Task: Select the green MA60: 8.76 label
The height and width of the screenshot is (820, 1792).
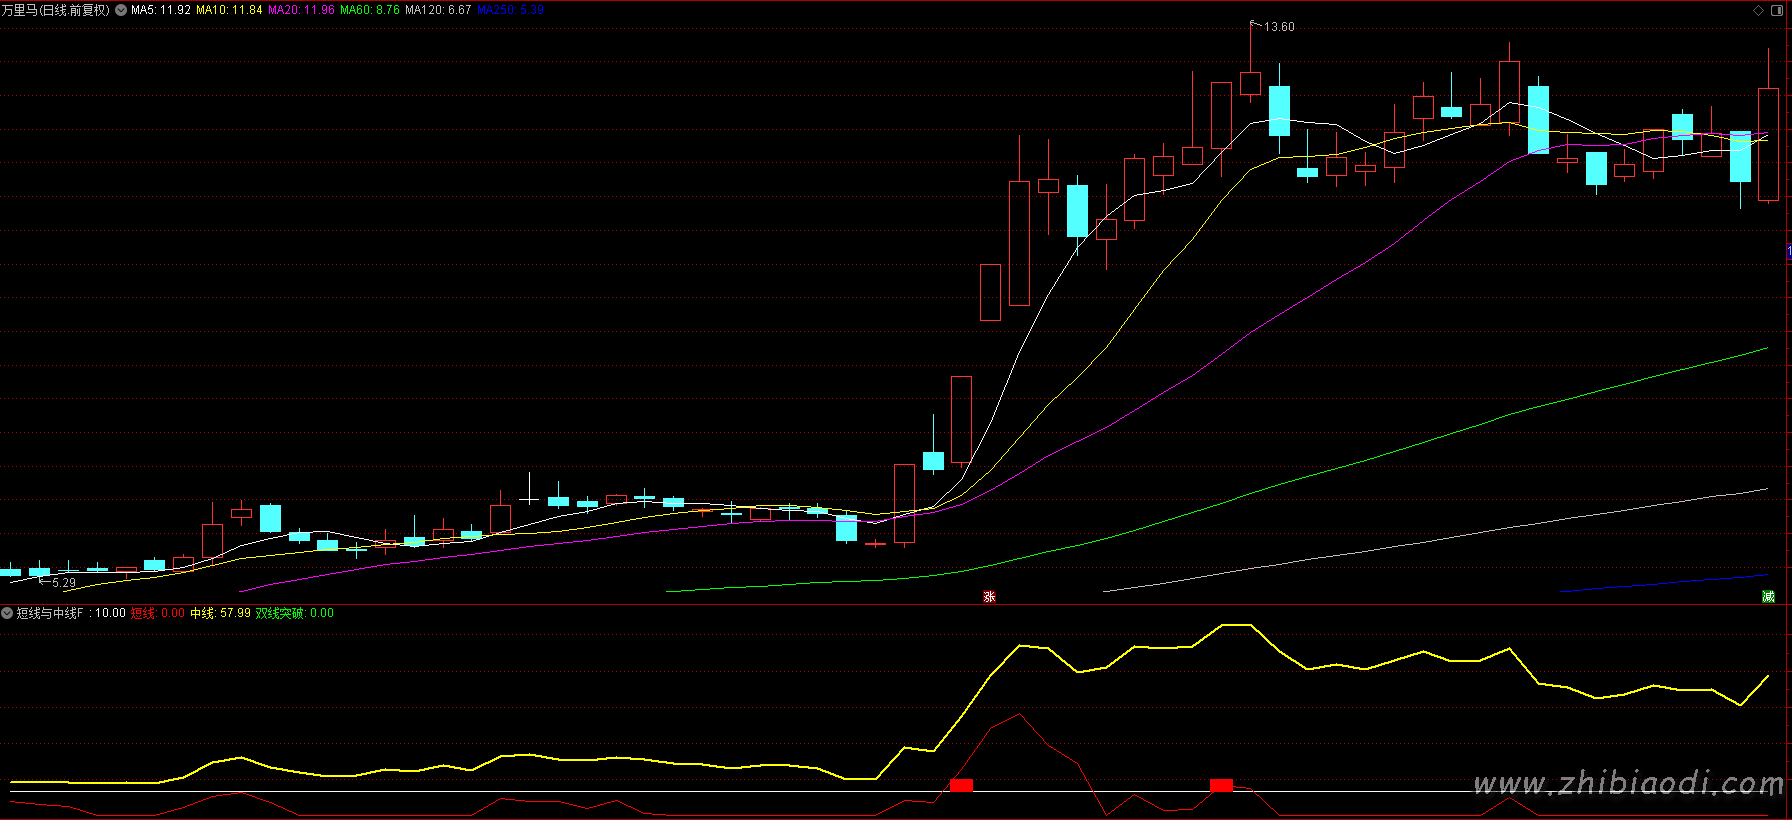Action: [370, 10]
